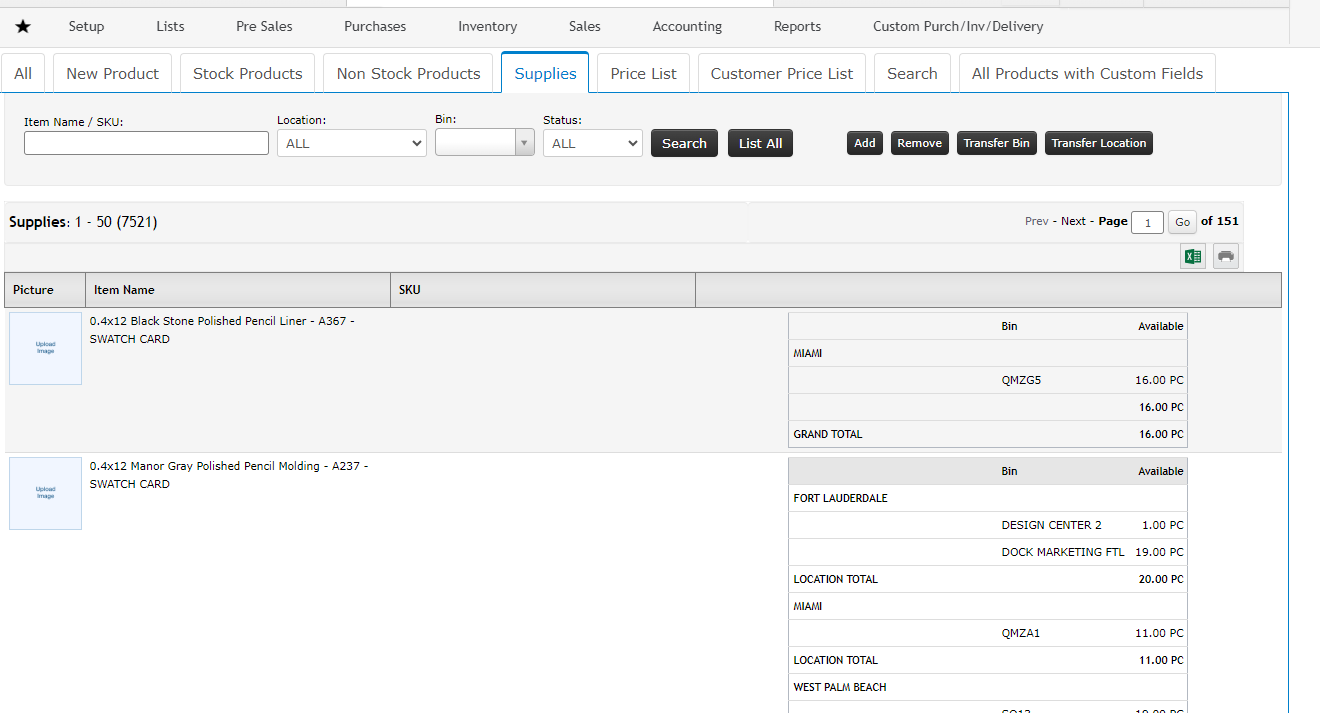Select item 0.4x12 Manor Gray Polished Pencil Molding

(229, 475)
